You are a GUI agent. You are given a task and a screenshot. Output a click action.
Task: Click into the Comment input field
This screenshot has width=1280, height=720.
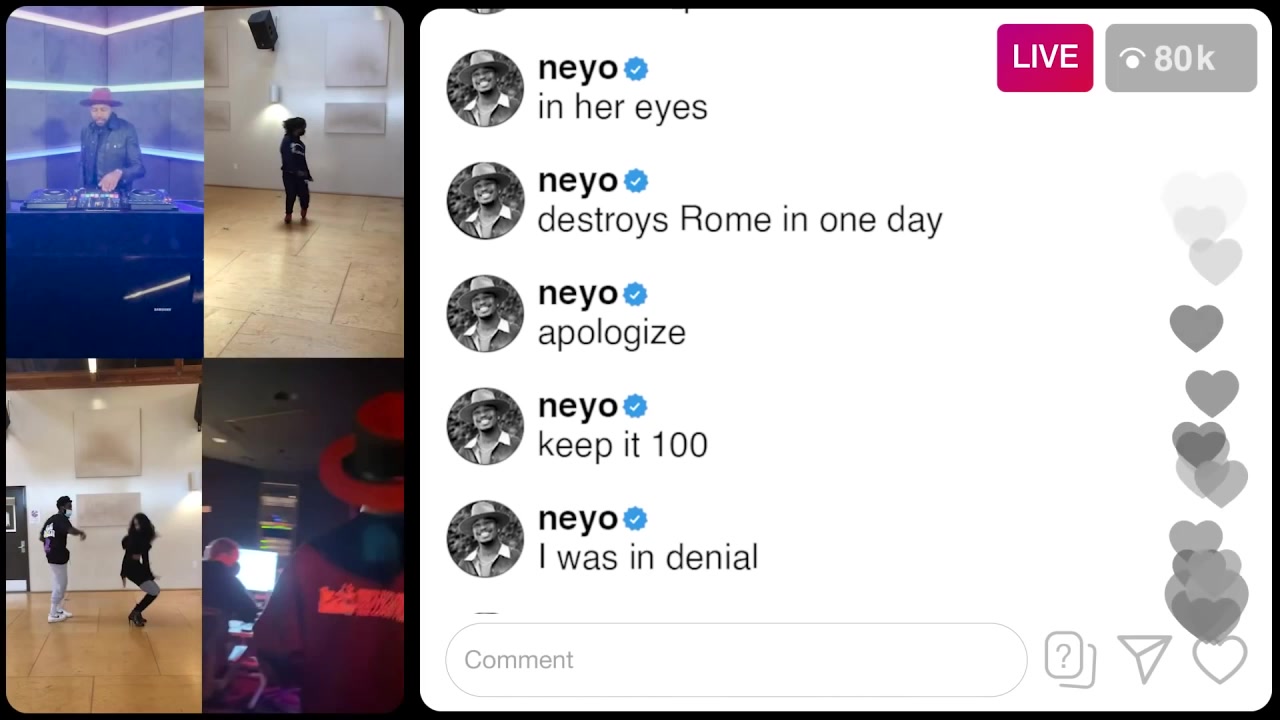[x=736, y=660]
